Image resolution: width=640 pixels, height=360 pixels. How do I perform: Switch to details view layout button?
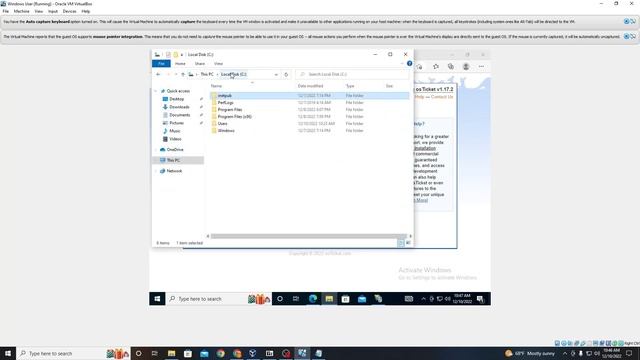pyautogui.click(x=401, y=243)
